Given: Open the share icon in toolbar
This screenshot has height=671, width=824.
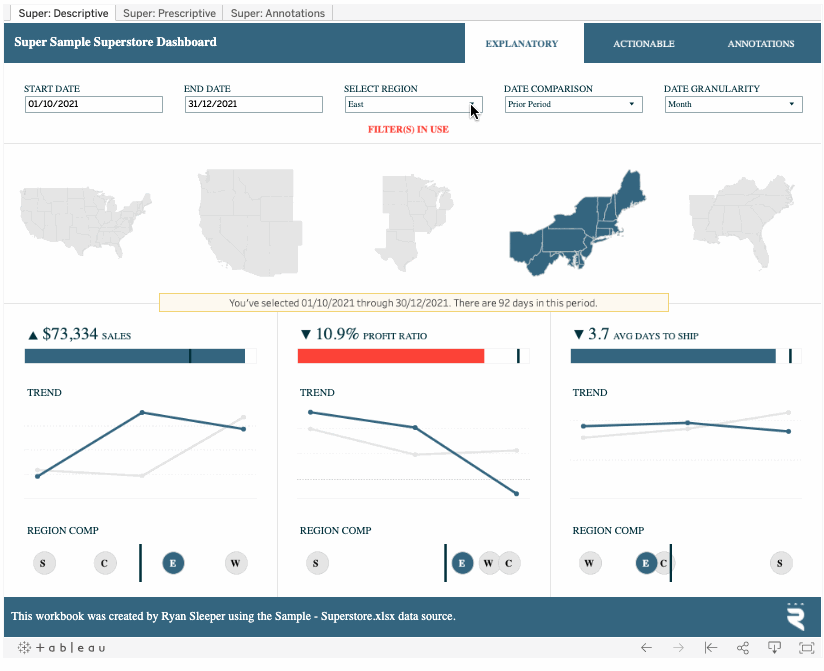Looking at the screenshot, I should tap(743, 648).
